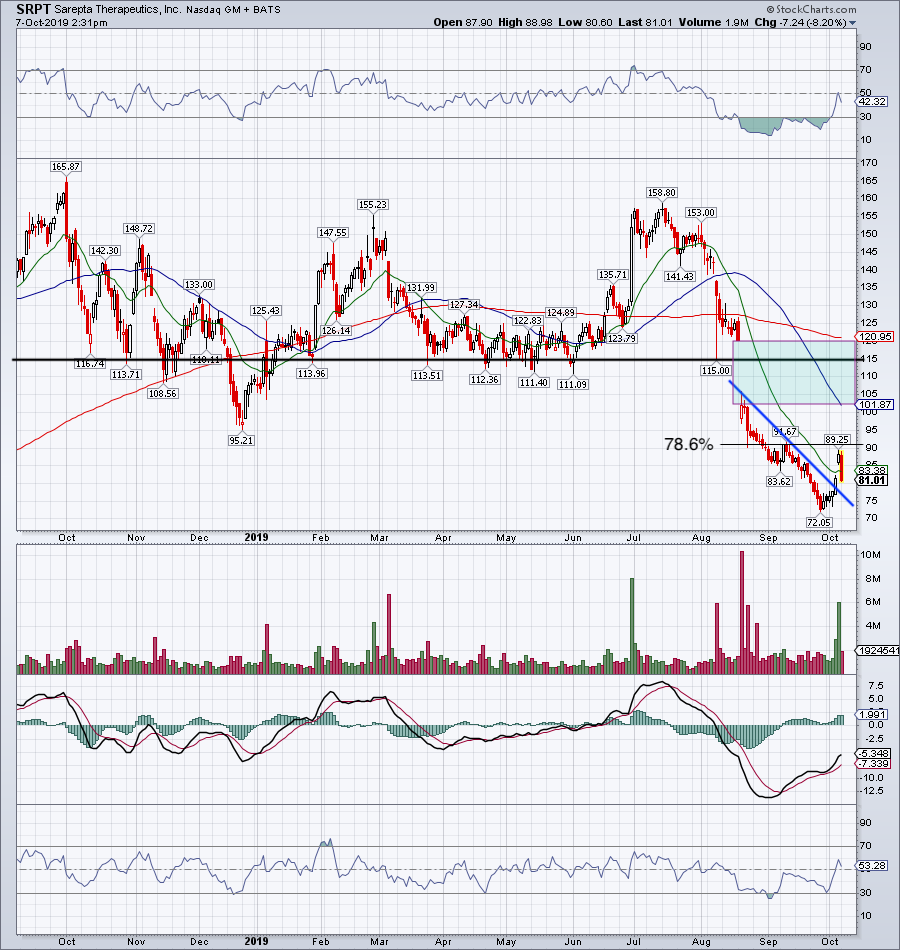Click the -7.339 MACD signal value
900x950 pixels.
tap(875, 764)
